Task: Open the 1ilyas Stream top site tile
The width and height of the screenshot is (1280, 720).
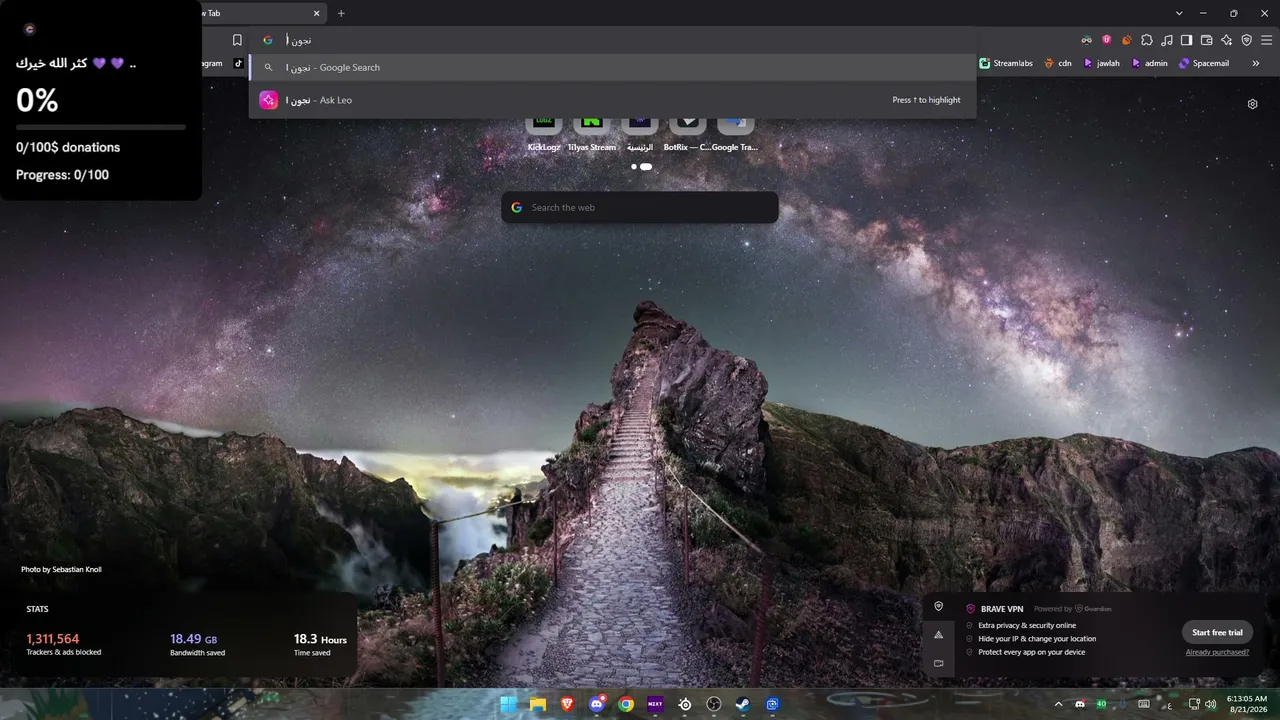Action: click(592, 132)
